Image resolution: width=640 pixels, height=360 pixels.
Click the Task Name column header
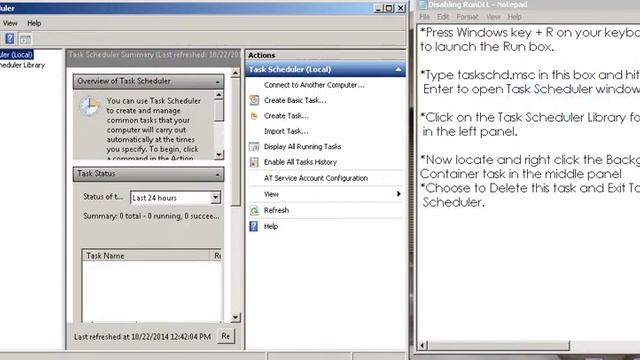click(x=146, y=256)
